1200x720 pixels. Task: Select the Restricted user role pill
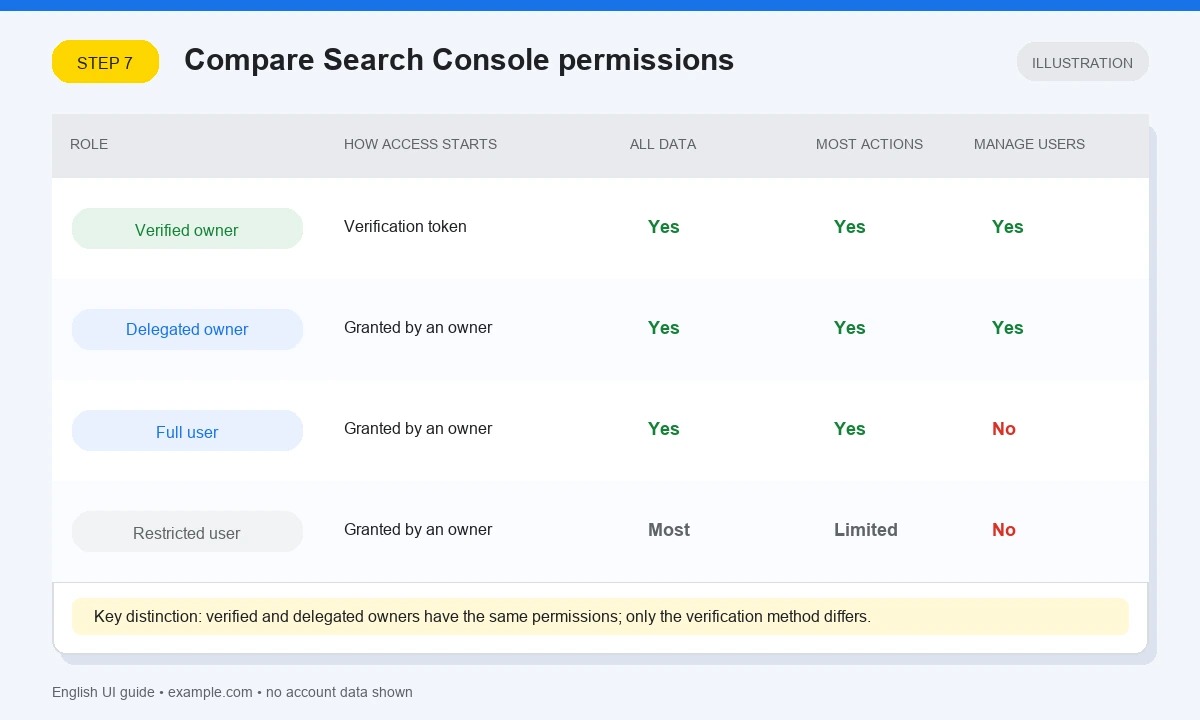point(187,532)
